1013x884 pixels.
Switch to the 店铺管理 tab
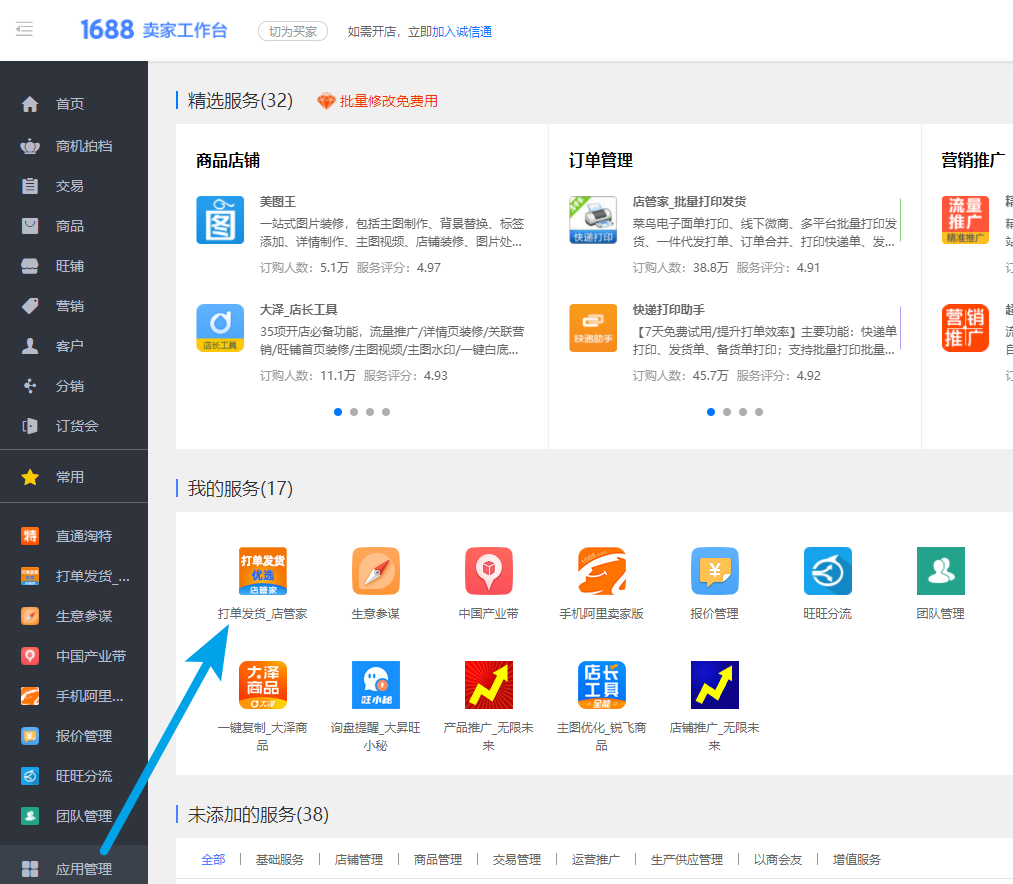point(359,859)
